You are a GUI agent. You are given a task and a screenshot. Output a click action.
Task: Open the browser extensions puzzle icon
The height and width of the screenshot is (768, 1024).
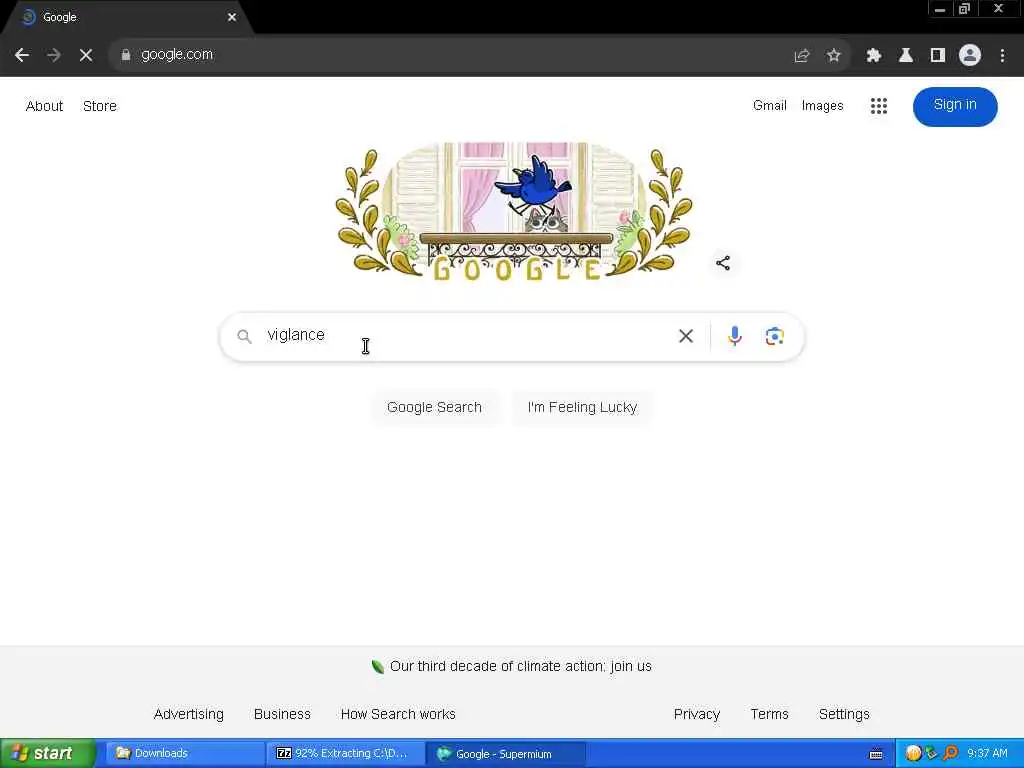coord(873,56)
